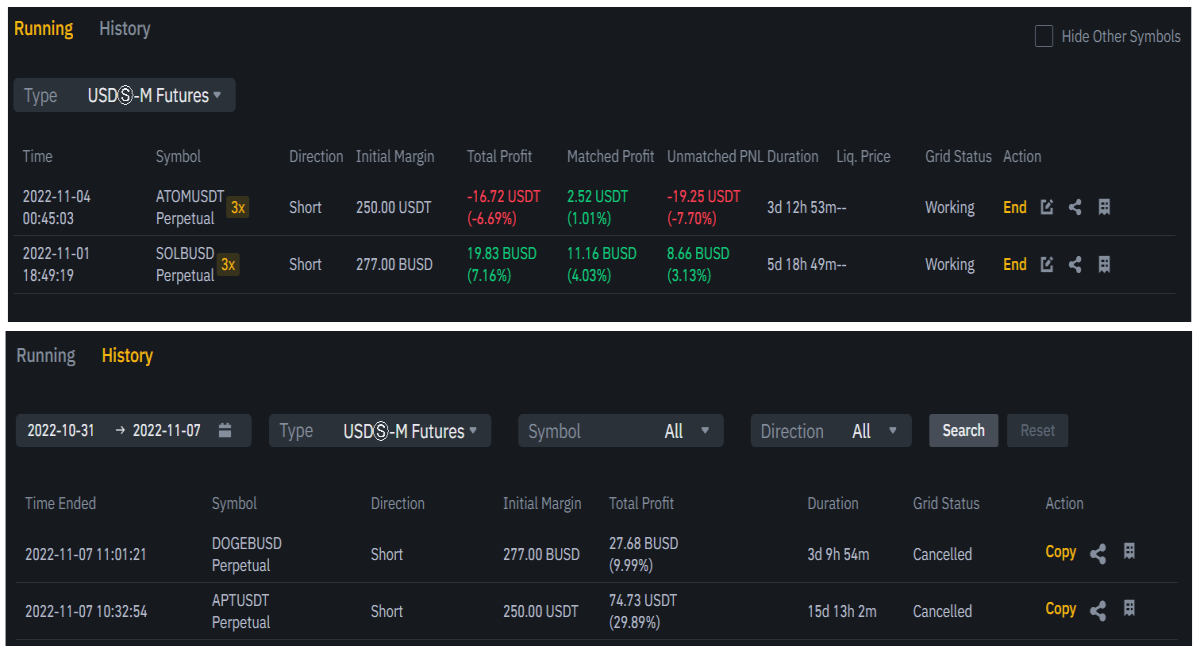
Task: Switch to Running tab in bottom panel
Action: coord(46,356)
